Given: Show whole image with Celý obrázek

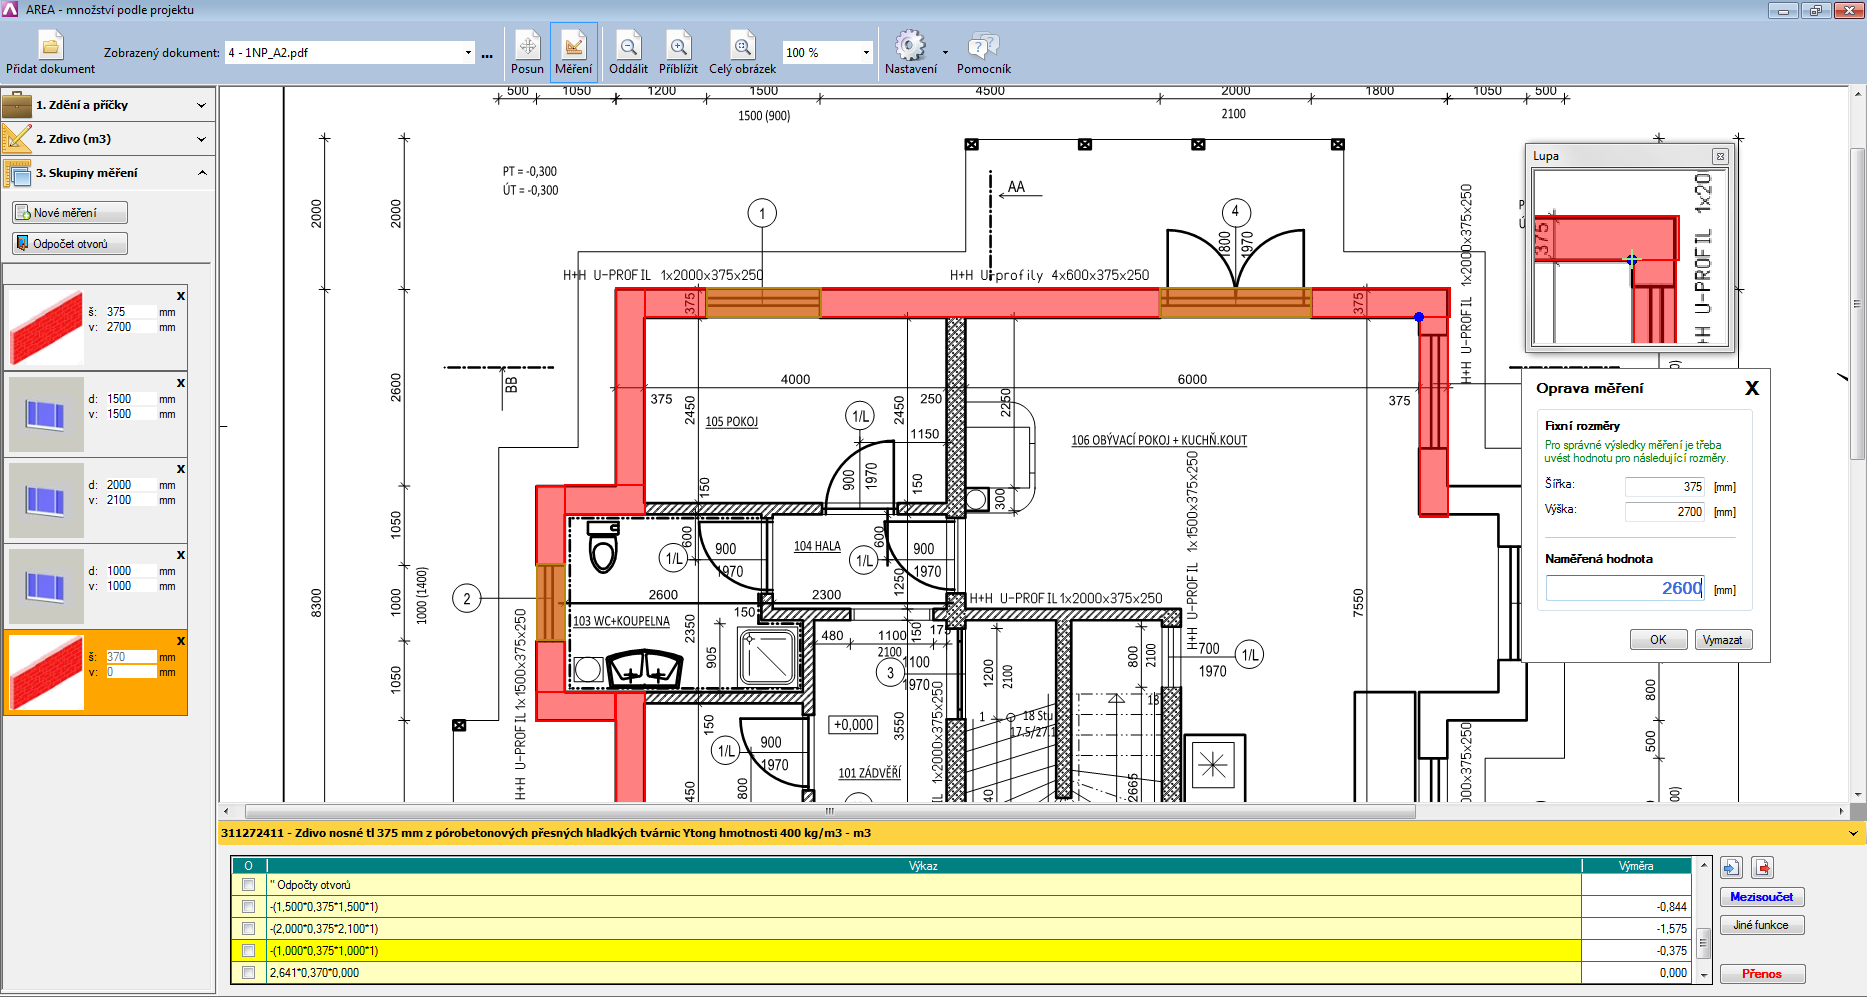Looking at the screenshot, I should click(742, 46).
